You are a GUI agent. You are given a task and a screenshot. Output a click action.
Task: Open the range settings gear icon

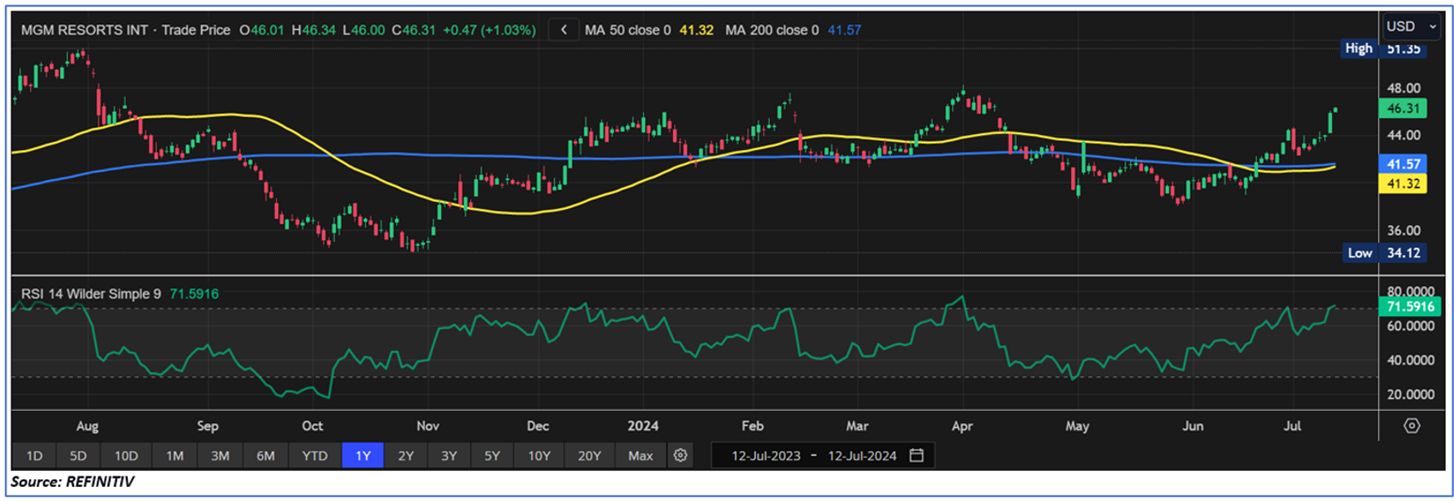[x=681, y=456]
